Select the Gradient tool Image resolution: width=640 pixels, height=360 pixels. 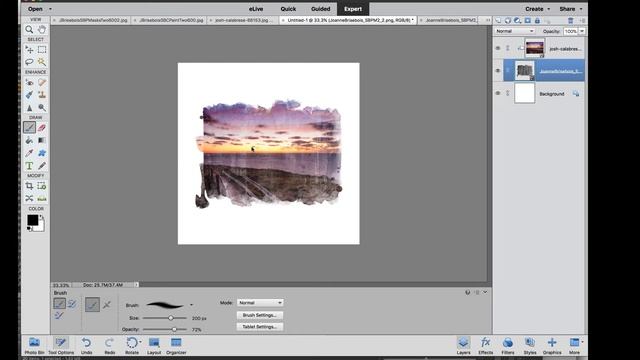pyautogui.click(x=42, y=140)
